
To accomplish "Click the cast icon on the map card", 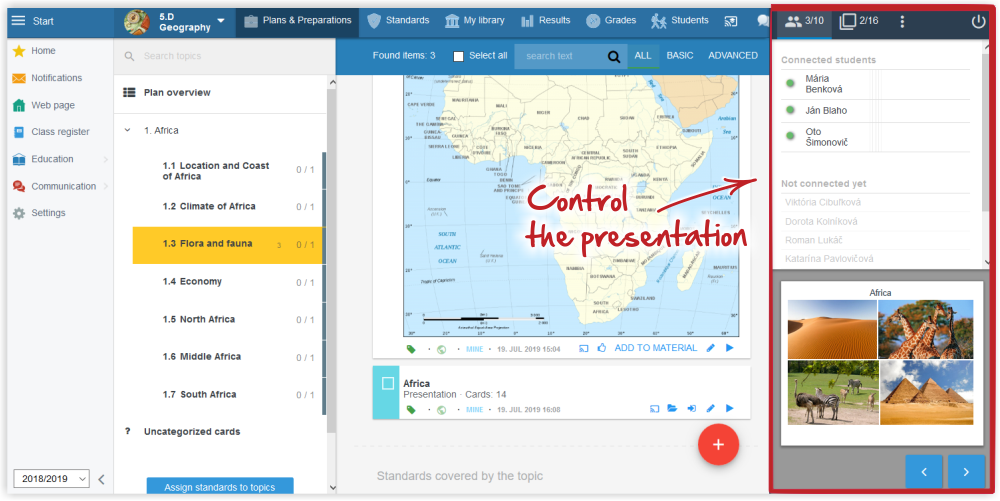I will tap(583, 349).
